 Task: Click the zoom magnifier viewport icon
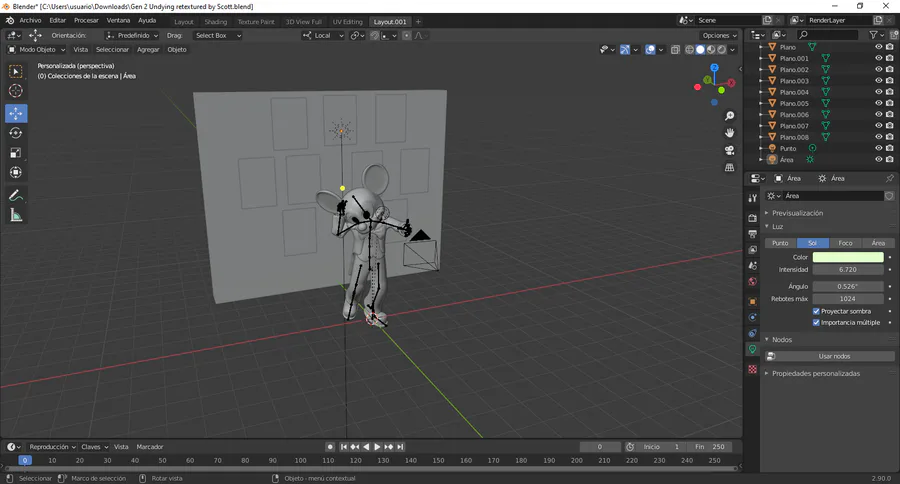[x=730, y=117]
